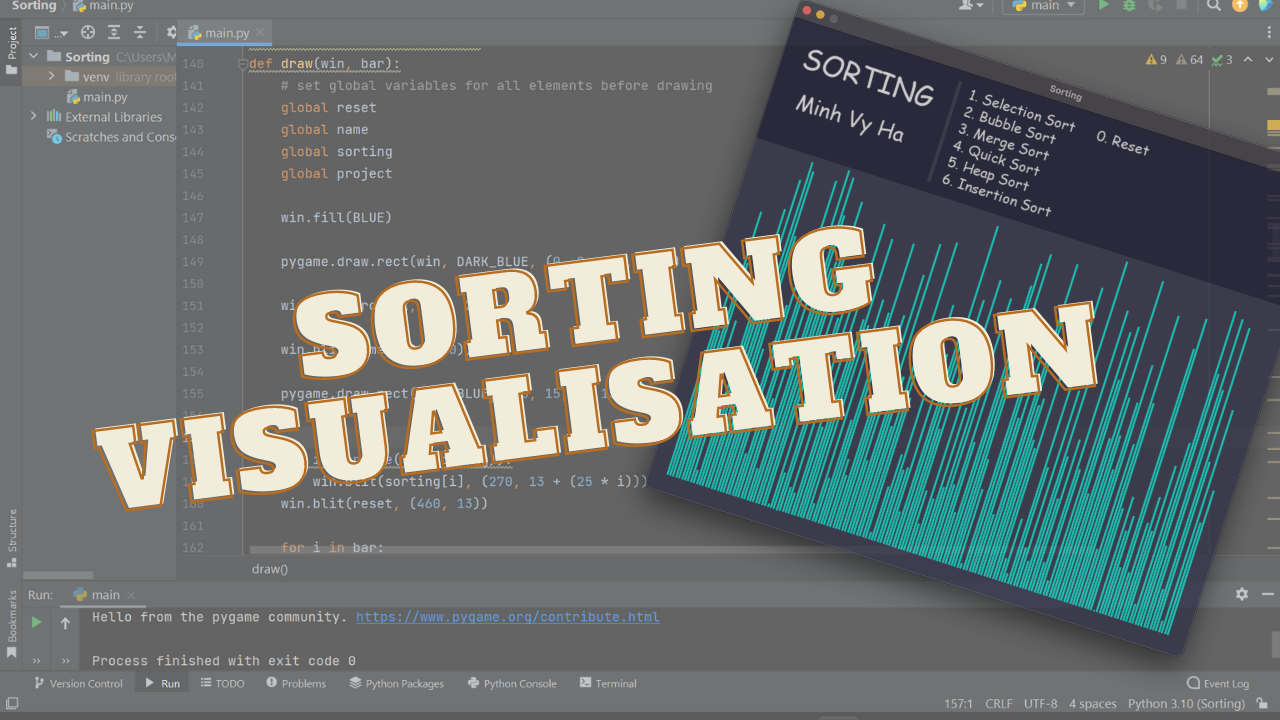Open Project panel options with the gear icon

170,32
